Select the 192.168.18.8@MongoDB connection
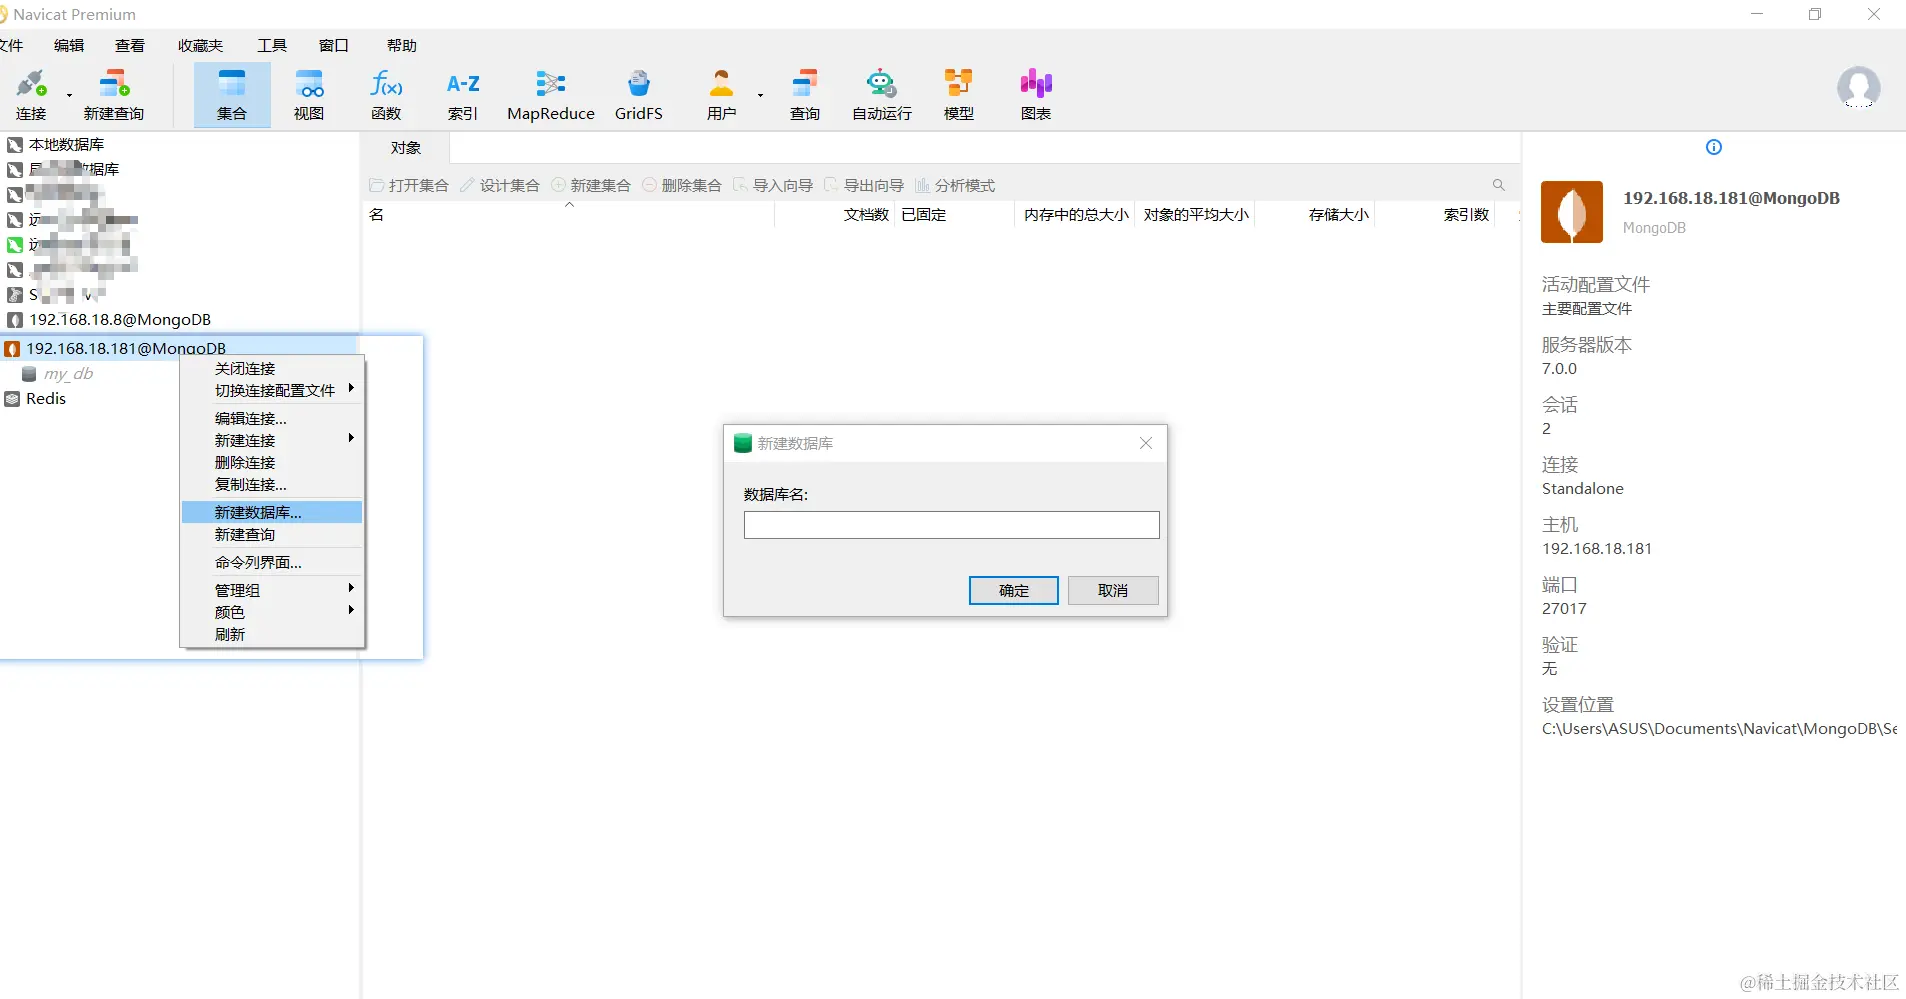Viewport: 1906px width, 999px height. 120,319
